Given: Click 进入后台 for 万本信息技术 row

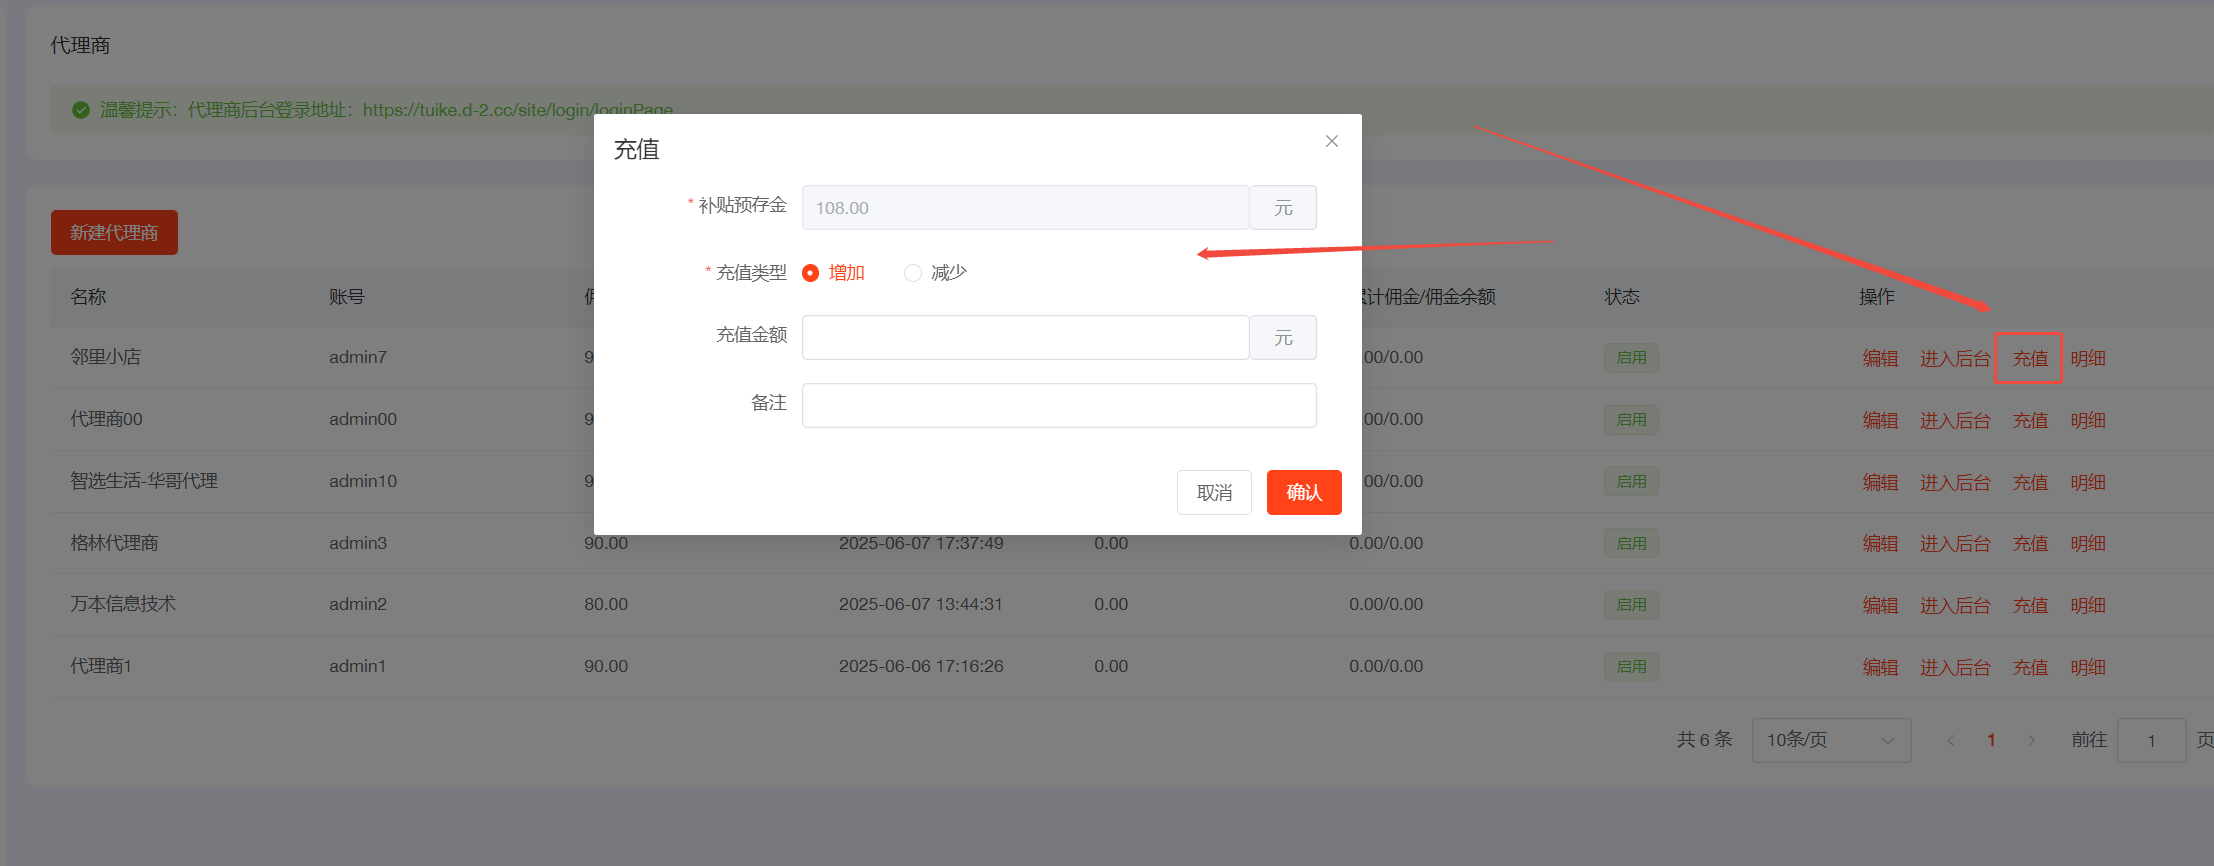Looking at the screenshot, I should (x=1954, y=605).
